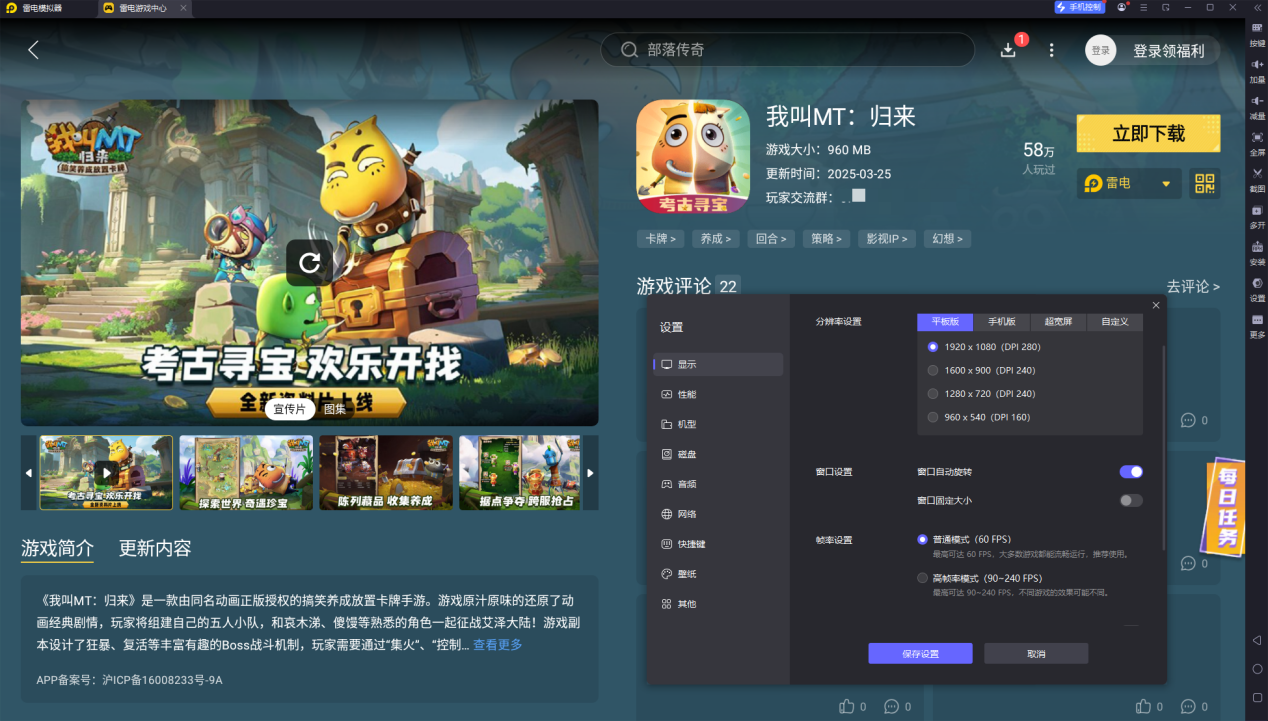Viewport: 1268px width, 721px height.
Task: Open the 幻想 > category tag
Action: (x=947, y=239)
